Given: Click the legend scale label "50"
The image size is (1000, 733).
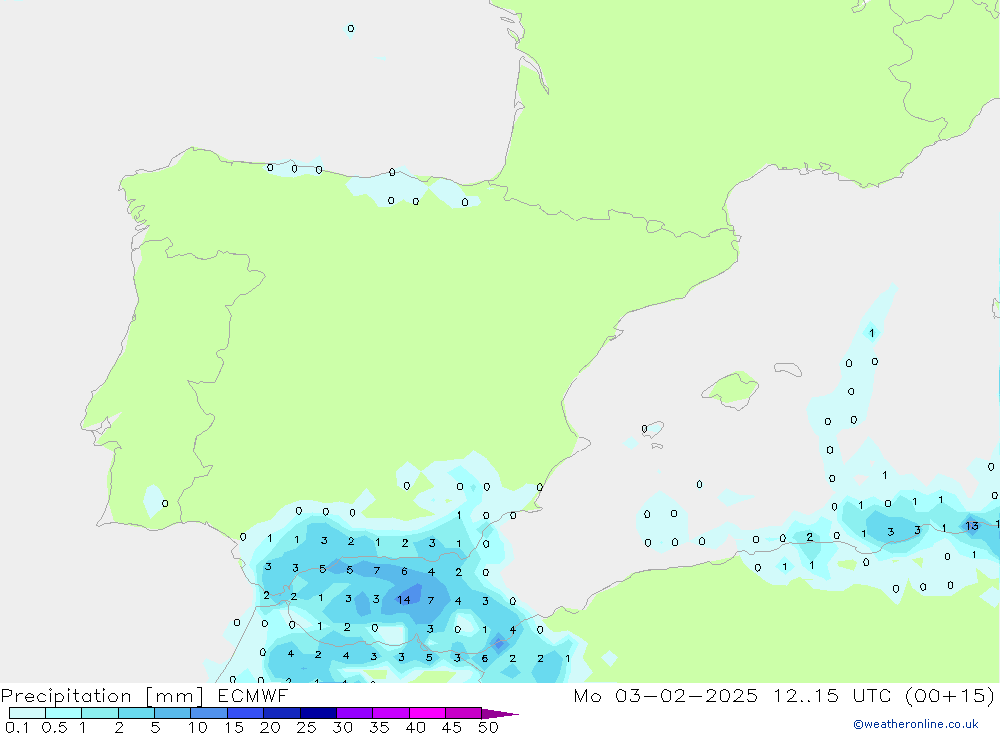Looking at the screenshot, I should pyautogui.click(x=488, y=727).
